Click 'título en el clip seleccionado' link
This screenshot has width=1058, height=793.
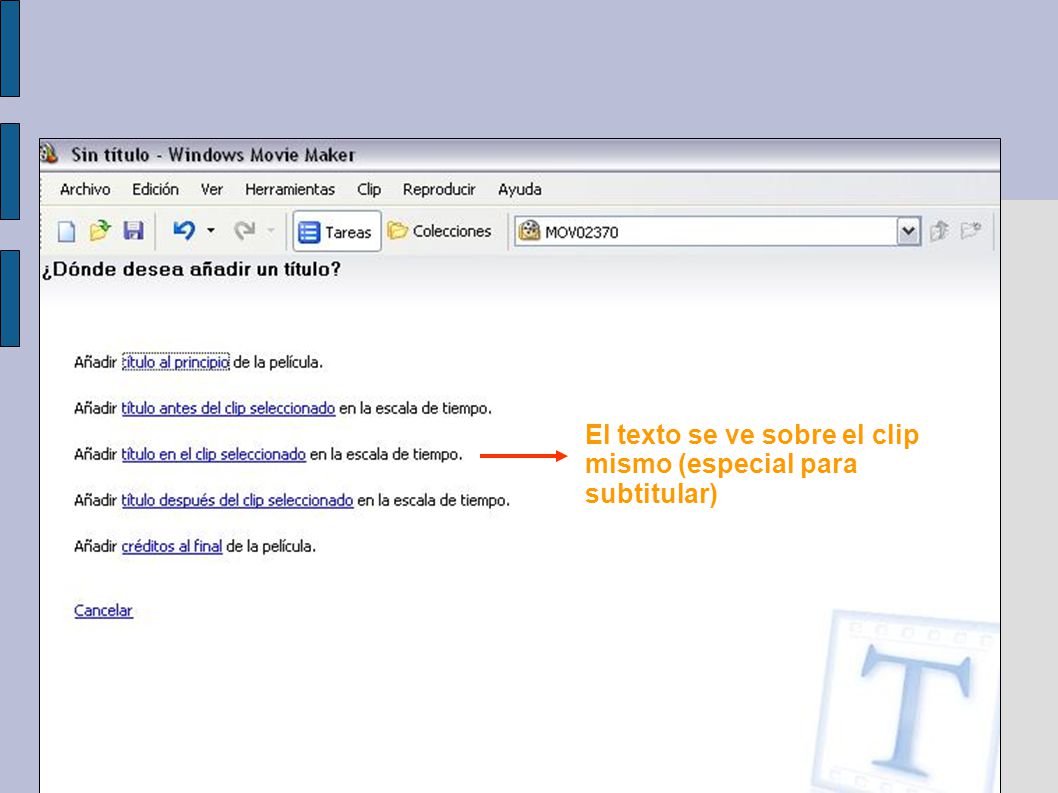213,454
